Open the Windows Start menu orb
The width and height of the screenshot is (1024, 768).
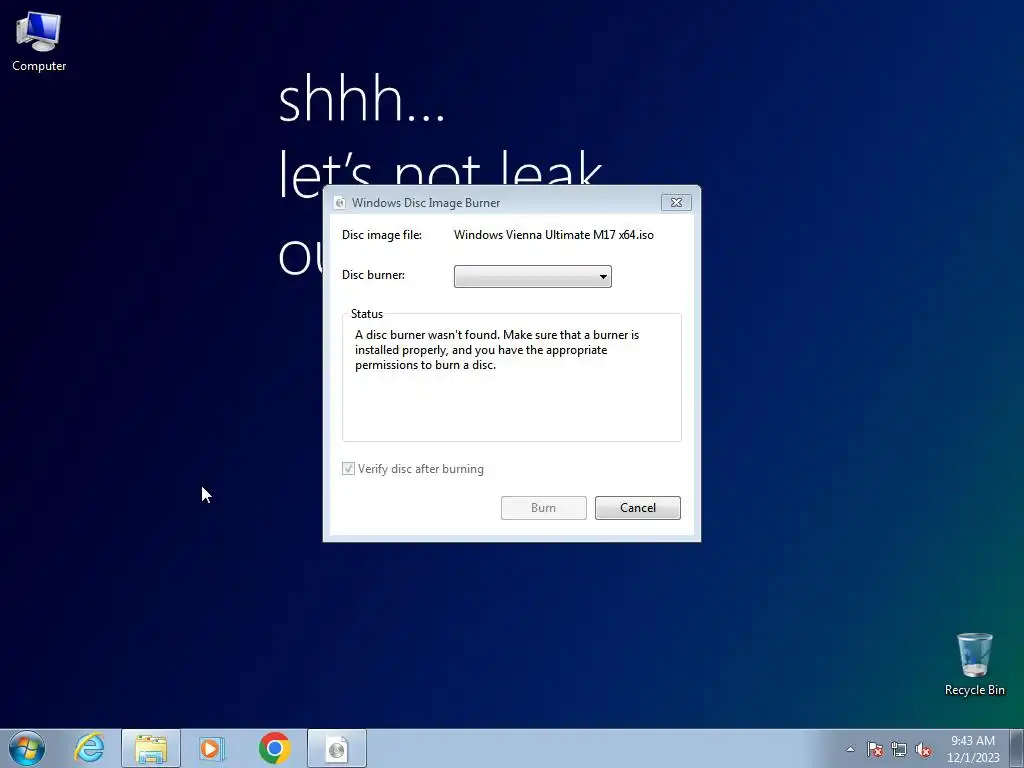pyautogui.click(x=27, y=748)
